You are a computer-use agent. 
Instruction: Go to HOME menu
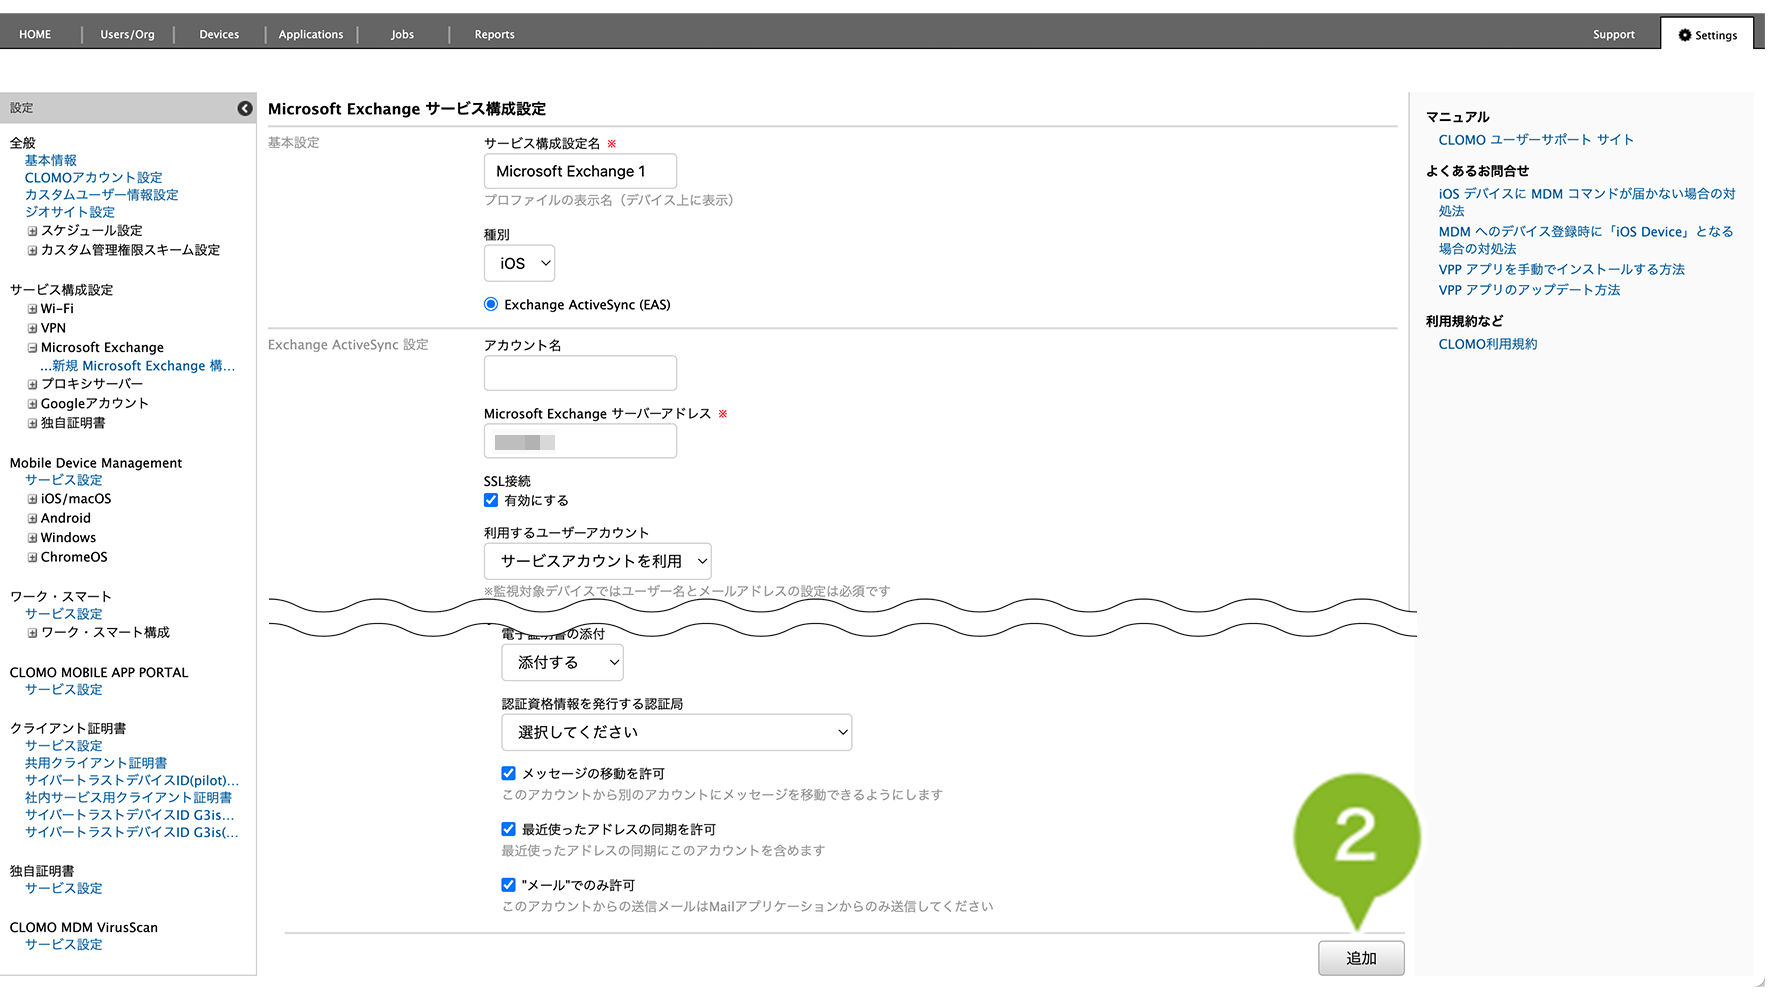(x=35, y=34)
